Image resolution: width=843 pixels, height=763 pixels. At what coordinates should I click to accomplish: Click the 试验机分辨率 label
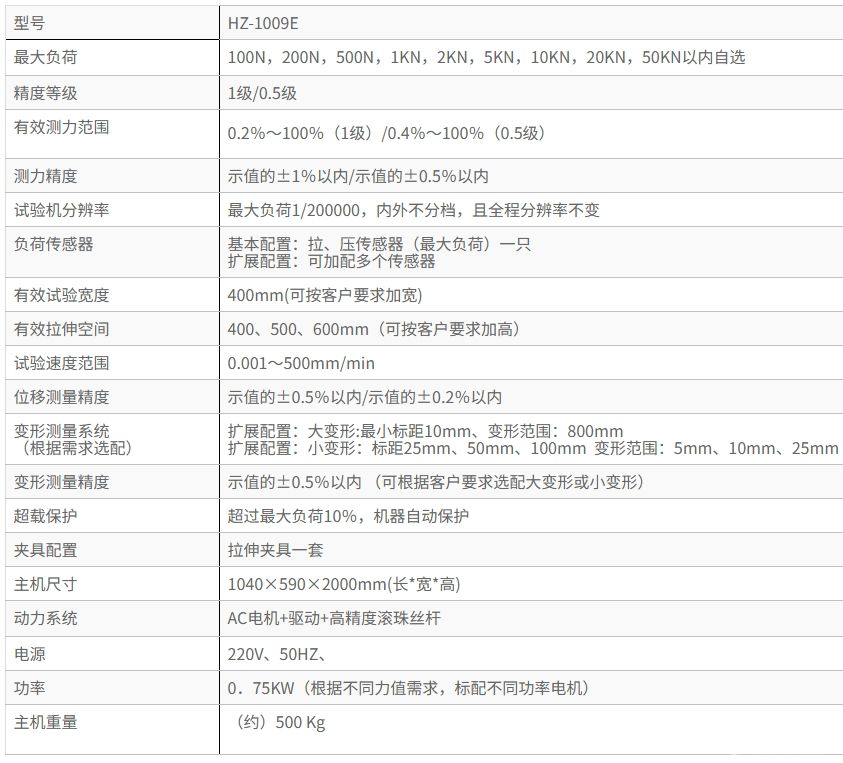(x=61, y=210)
